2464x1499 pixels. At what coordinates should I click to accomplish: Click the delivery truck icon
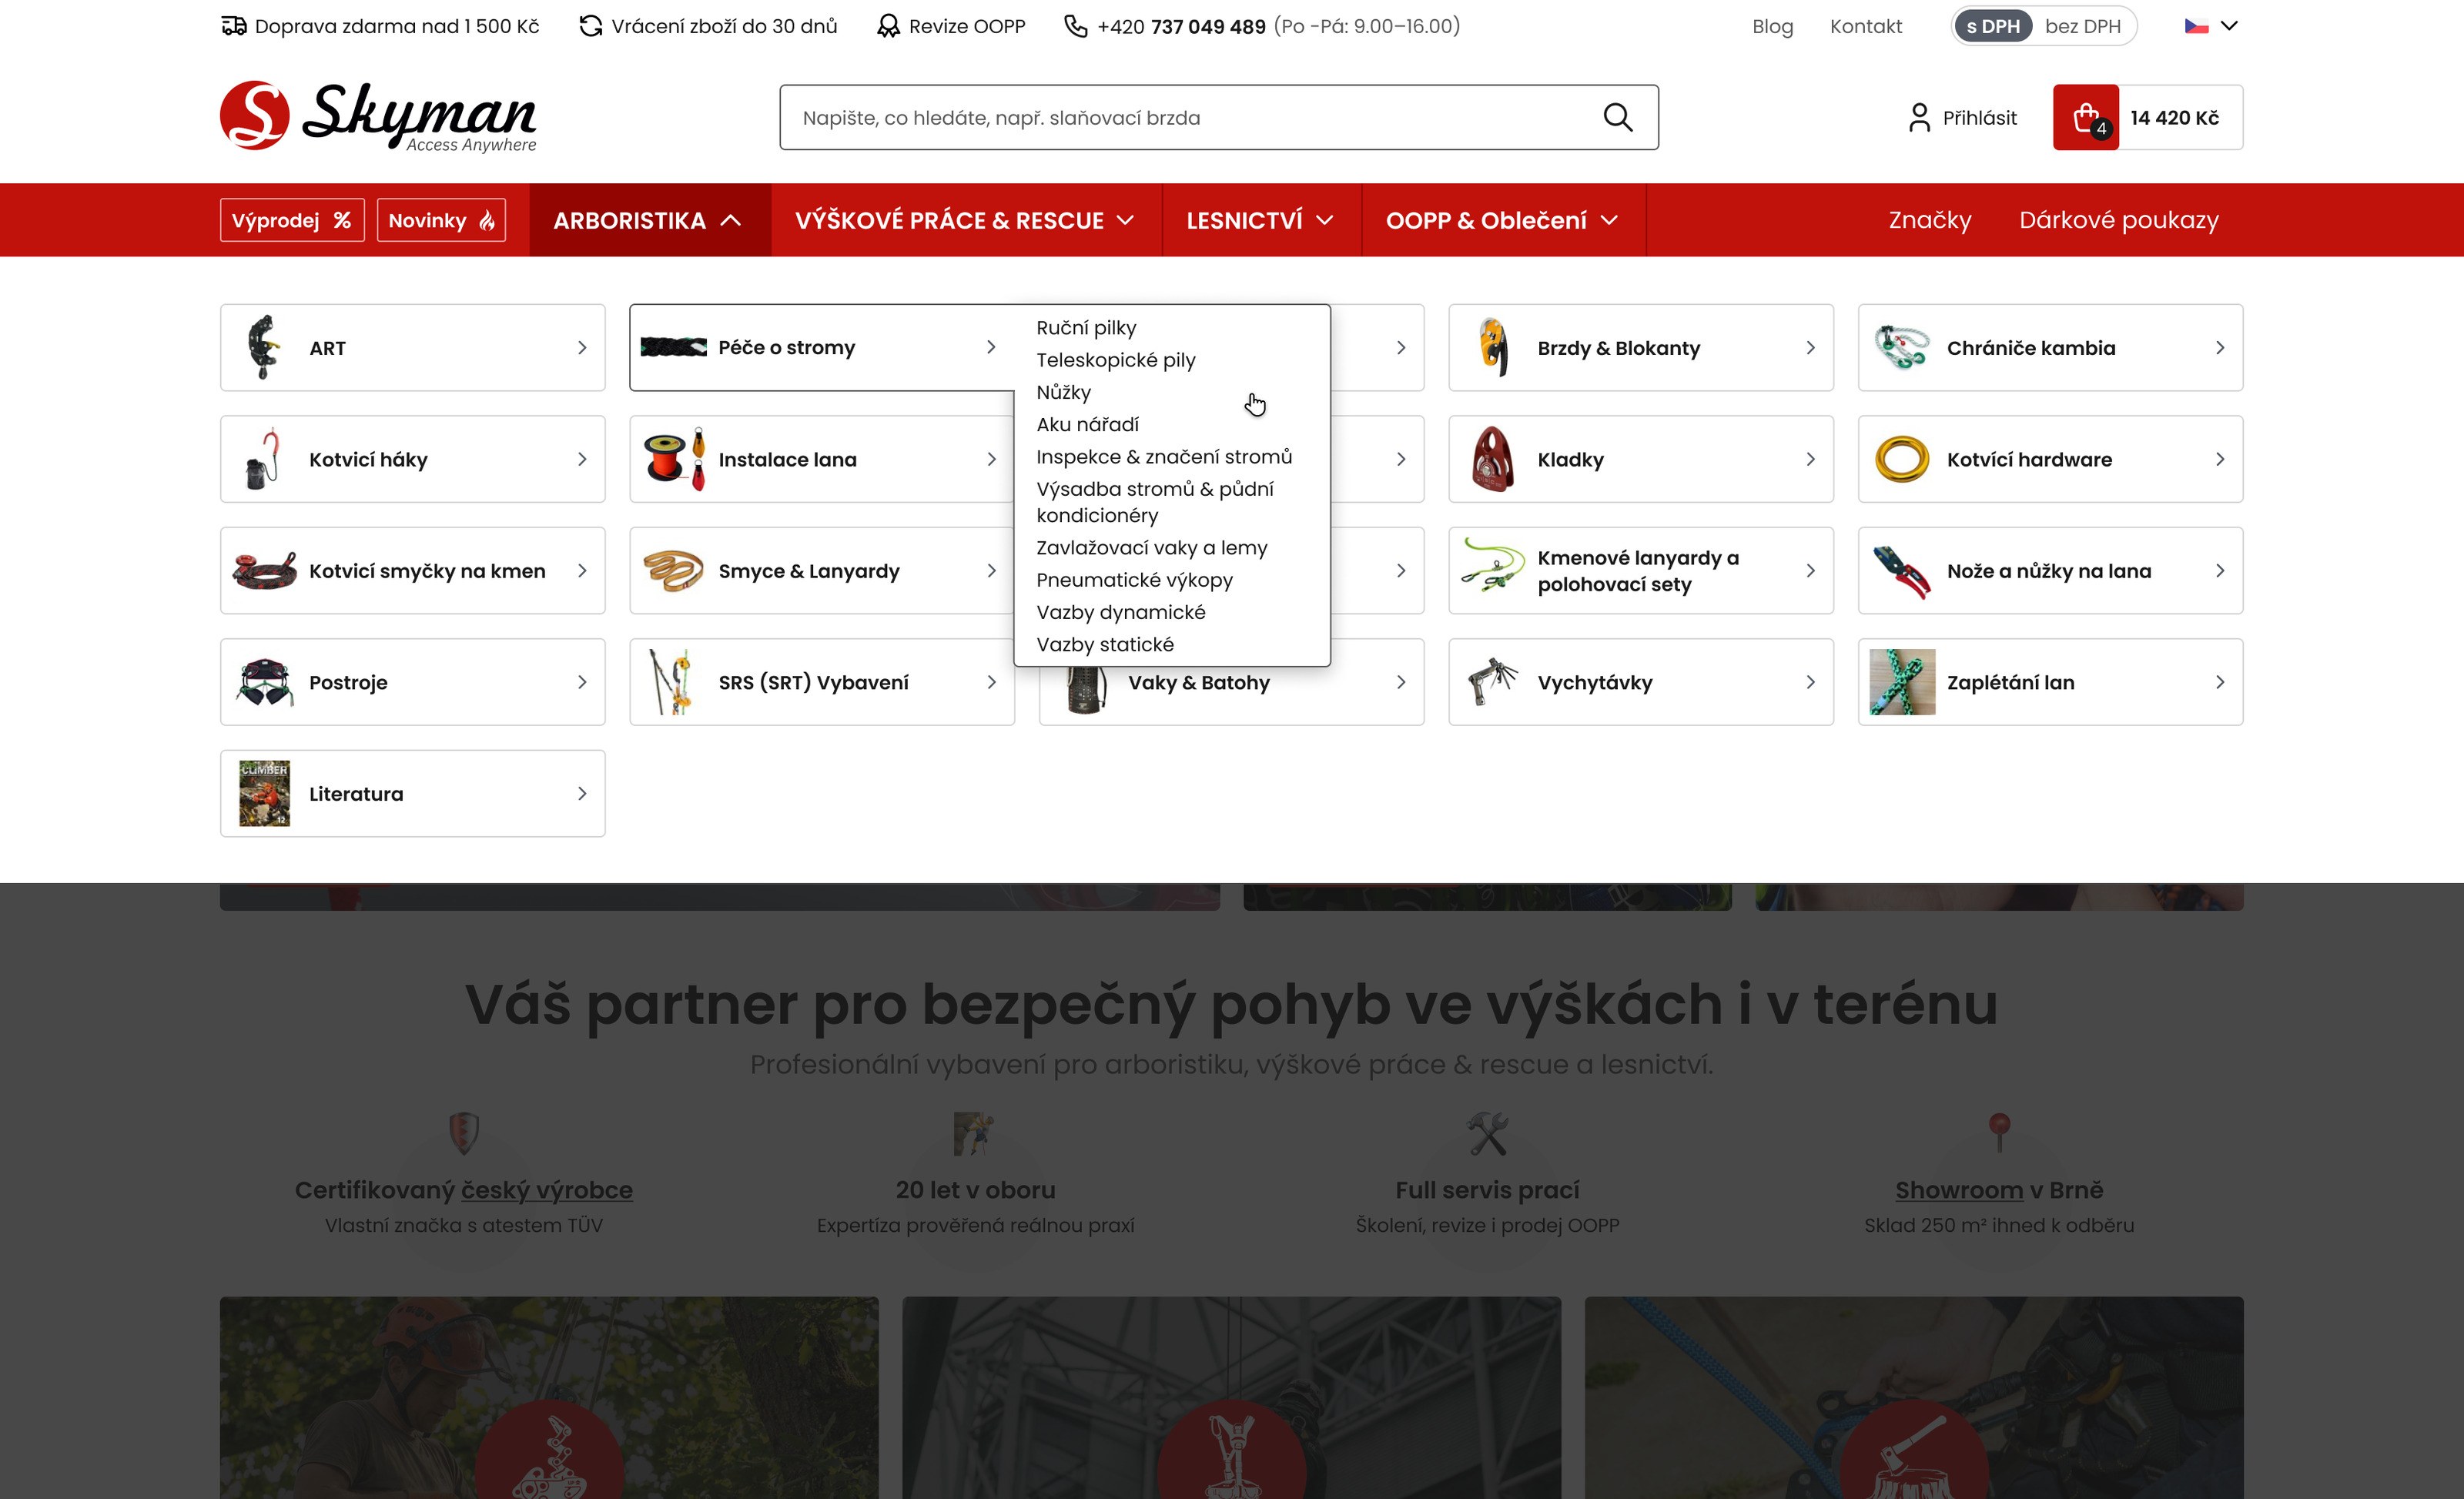click(233, 26)
